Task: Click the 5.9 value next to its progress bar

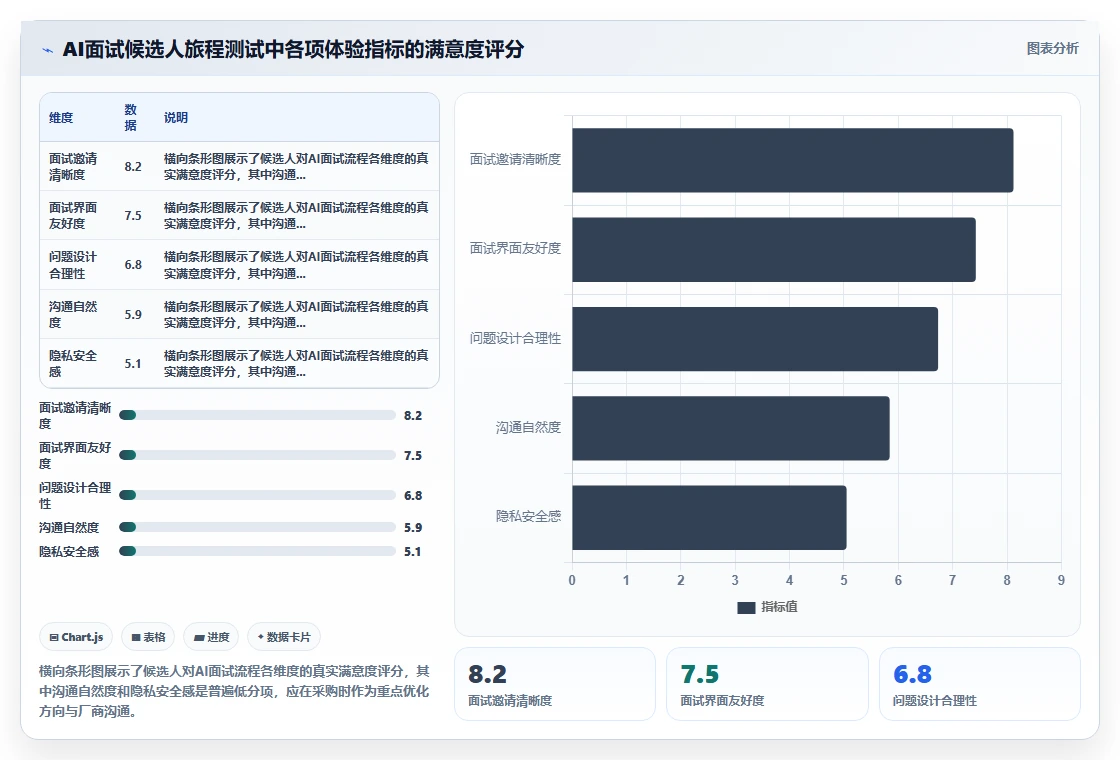Action: 413,528
